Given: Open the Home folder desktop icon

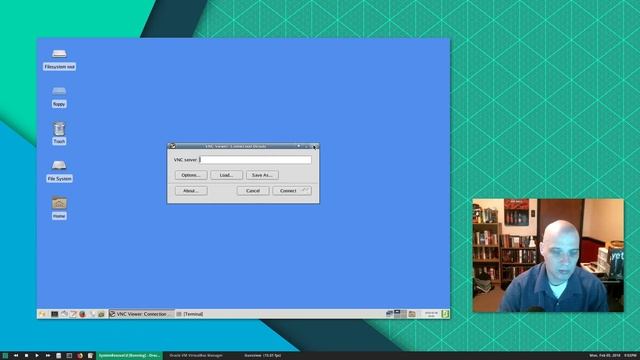Looking at the screenshot, I should [59, 208].
